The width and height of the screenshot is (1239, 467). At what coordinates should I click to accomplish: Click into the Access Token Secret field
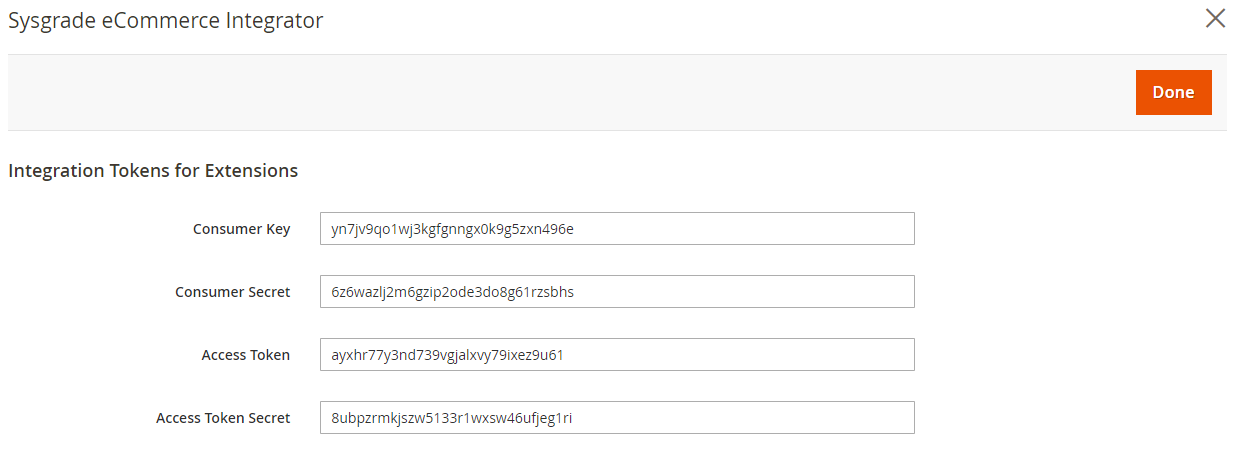tap(617, 417)
